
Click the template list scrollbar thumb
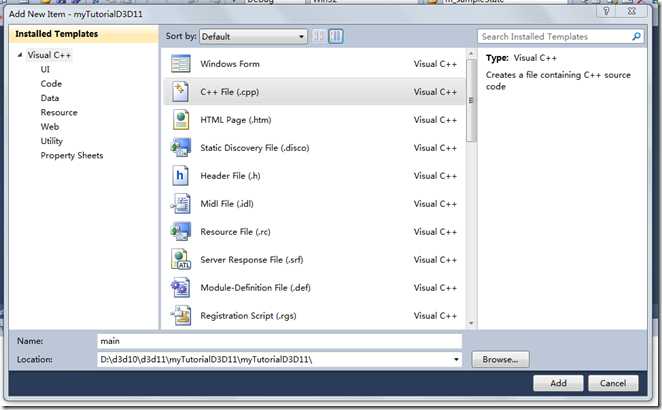(x=471, y=100)
